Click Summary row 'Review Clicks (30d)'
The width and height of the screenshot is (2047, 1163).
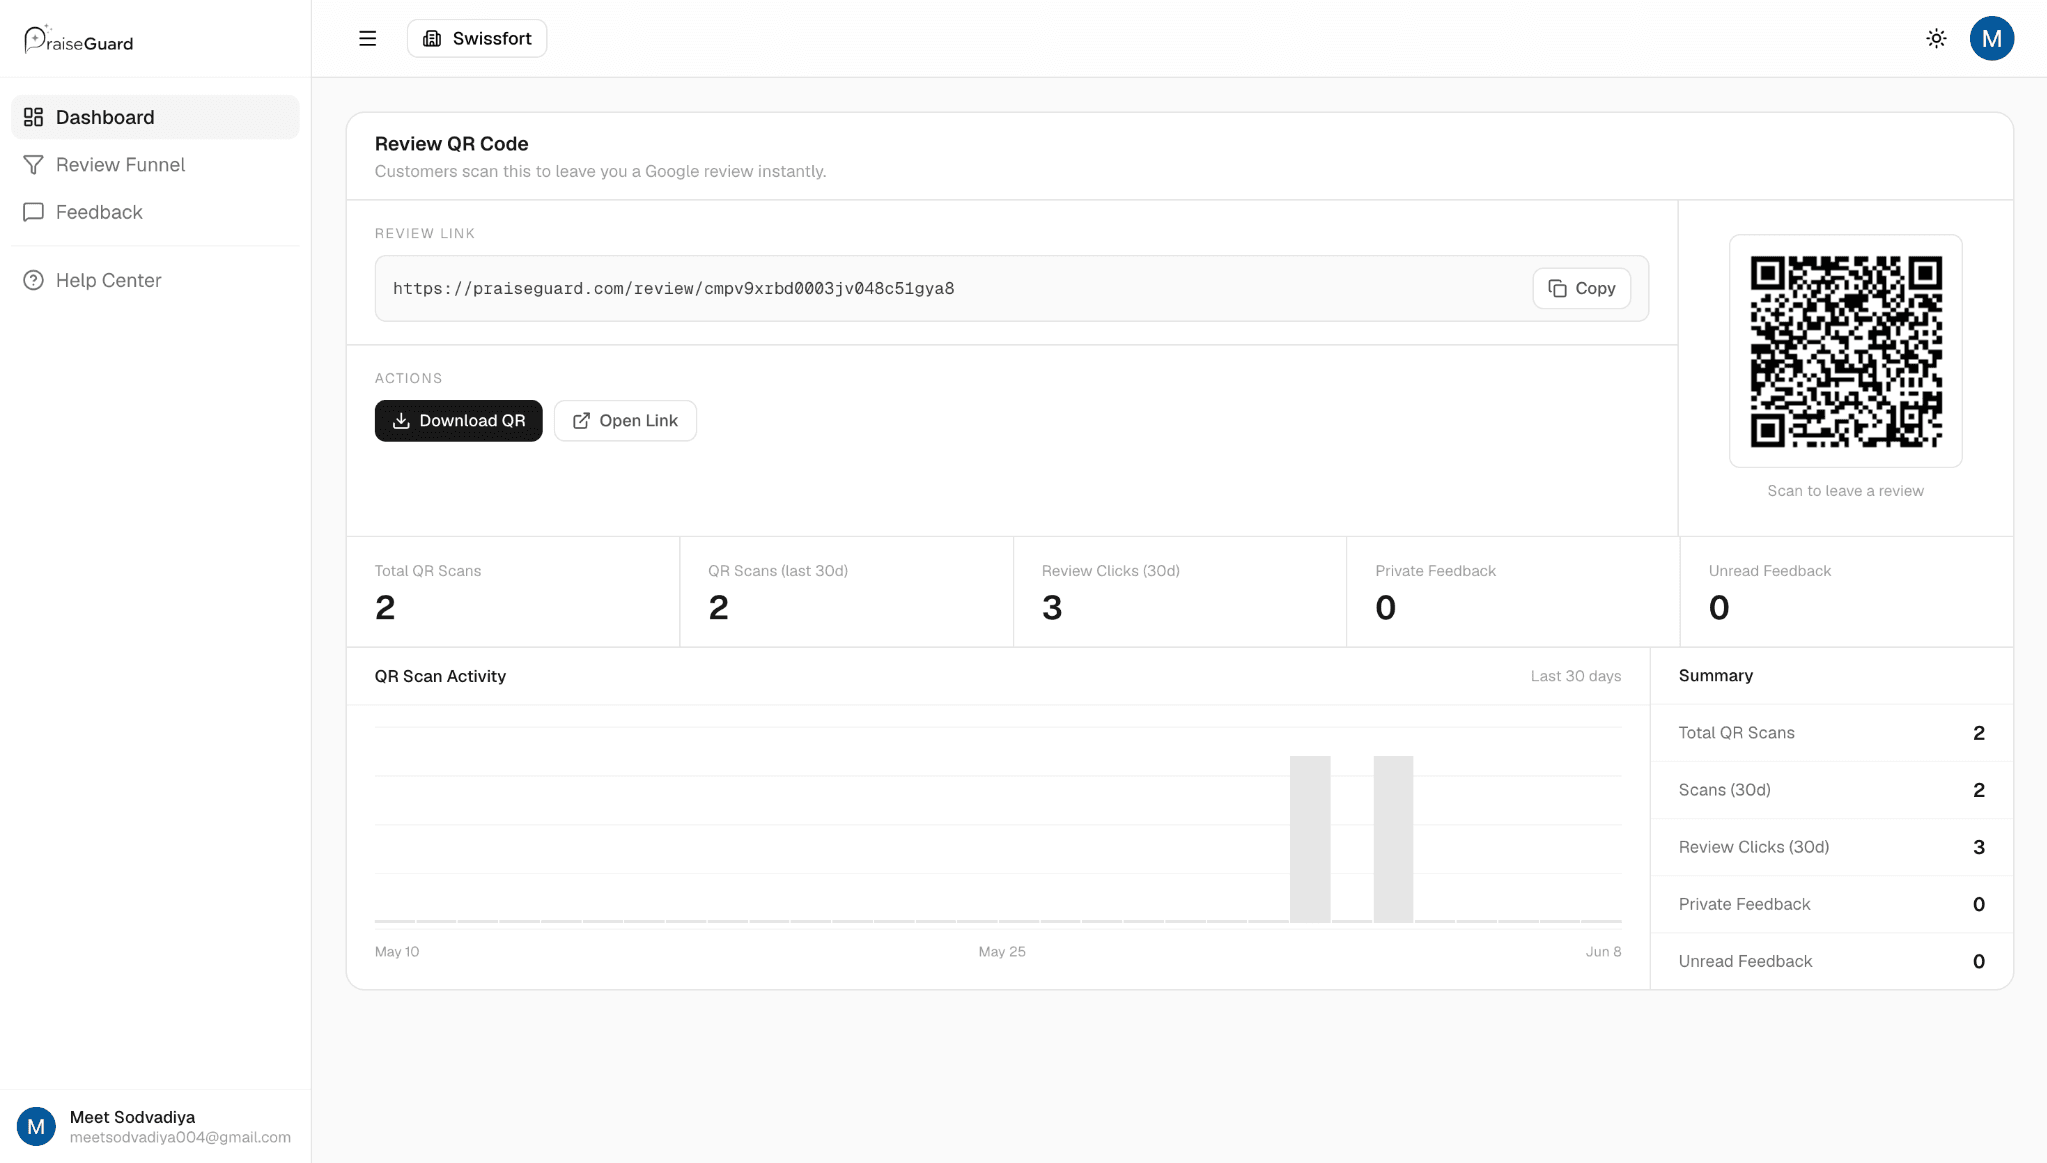pos(1831,847)
